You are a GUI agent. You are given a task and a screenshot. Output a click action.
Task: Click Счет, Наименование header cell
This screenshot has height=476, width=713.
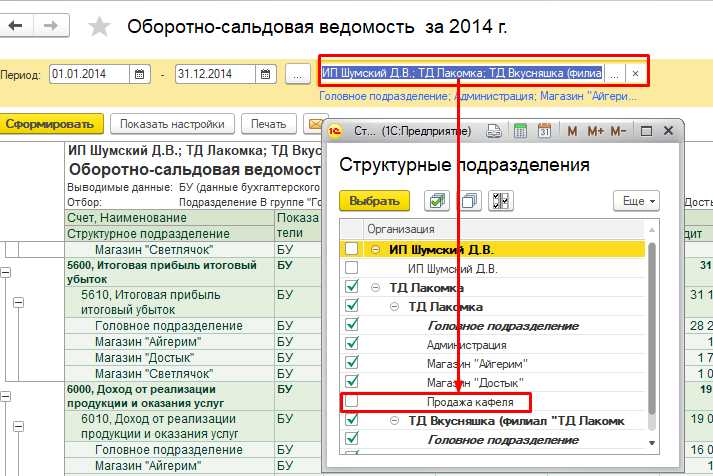click(169, 218)
